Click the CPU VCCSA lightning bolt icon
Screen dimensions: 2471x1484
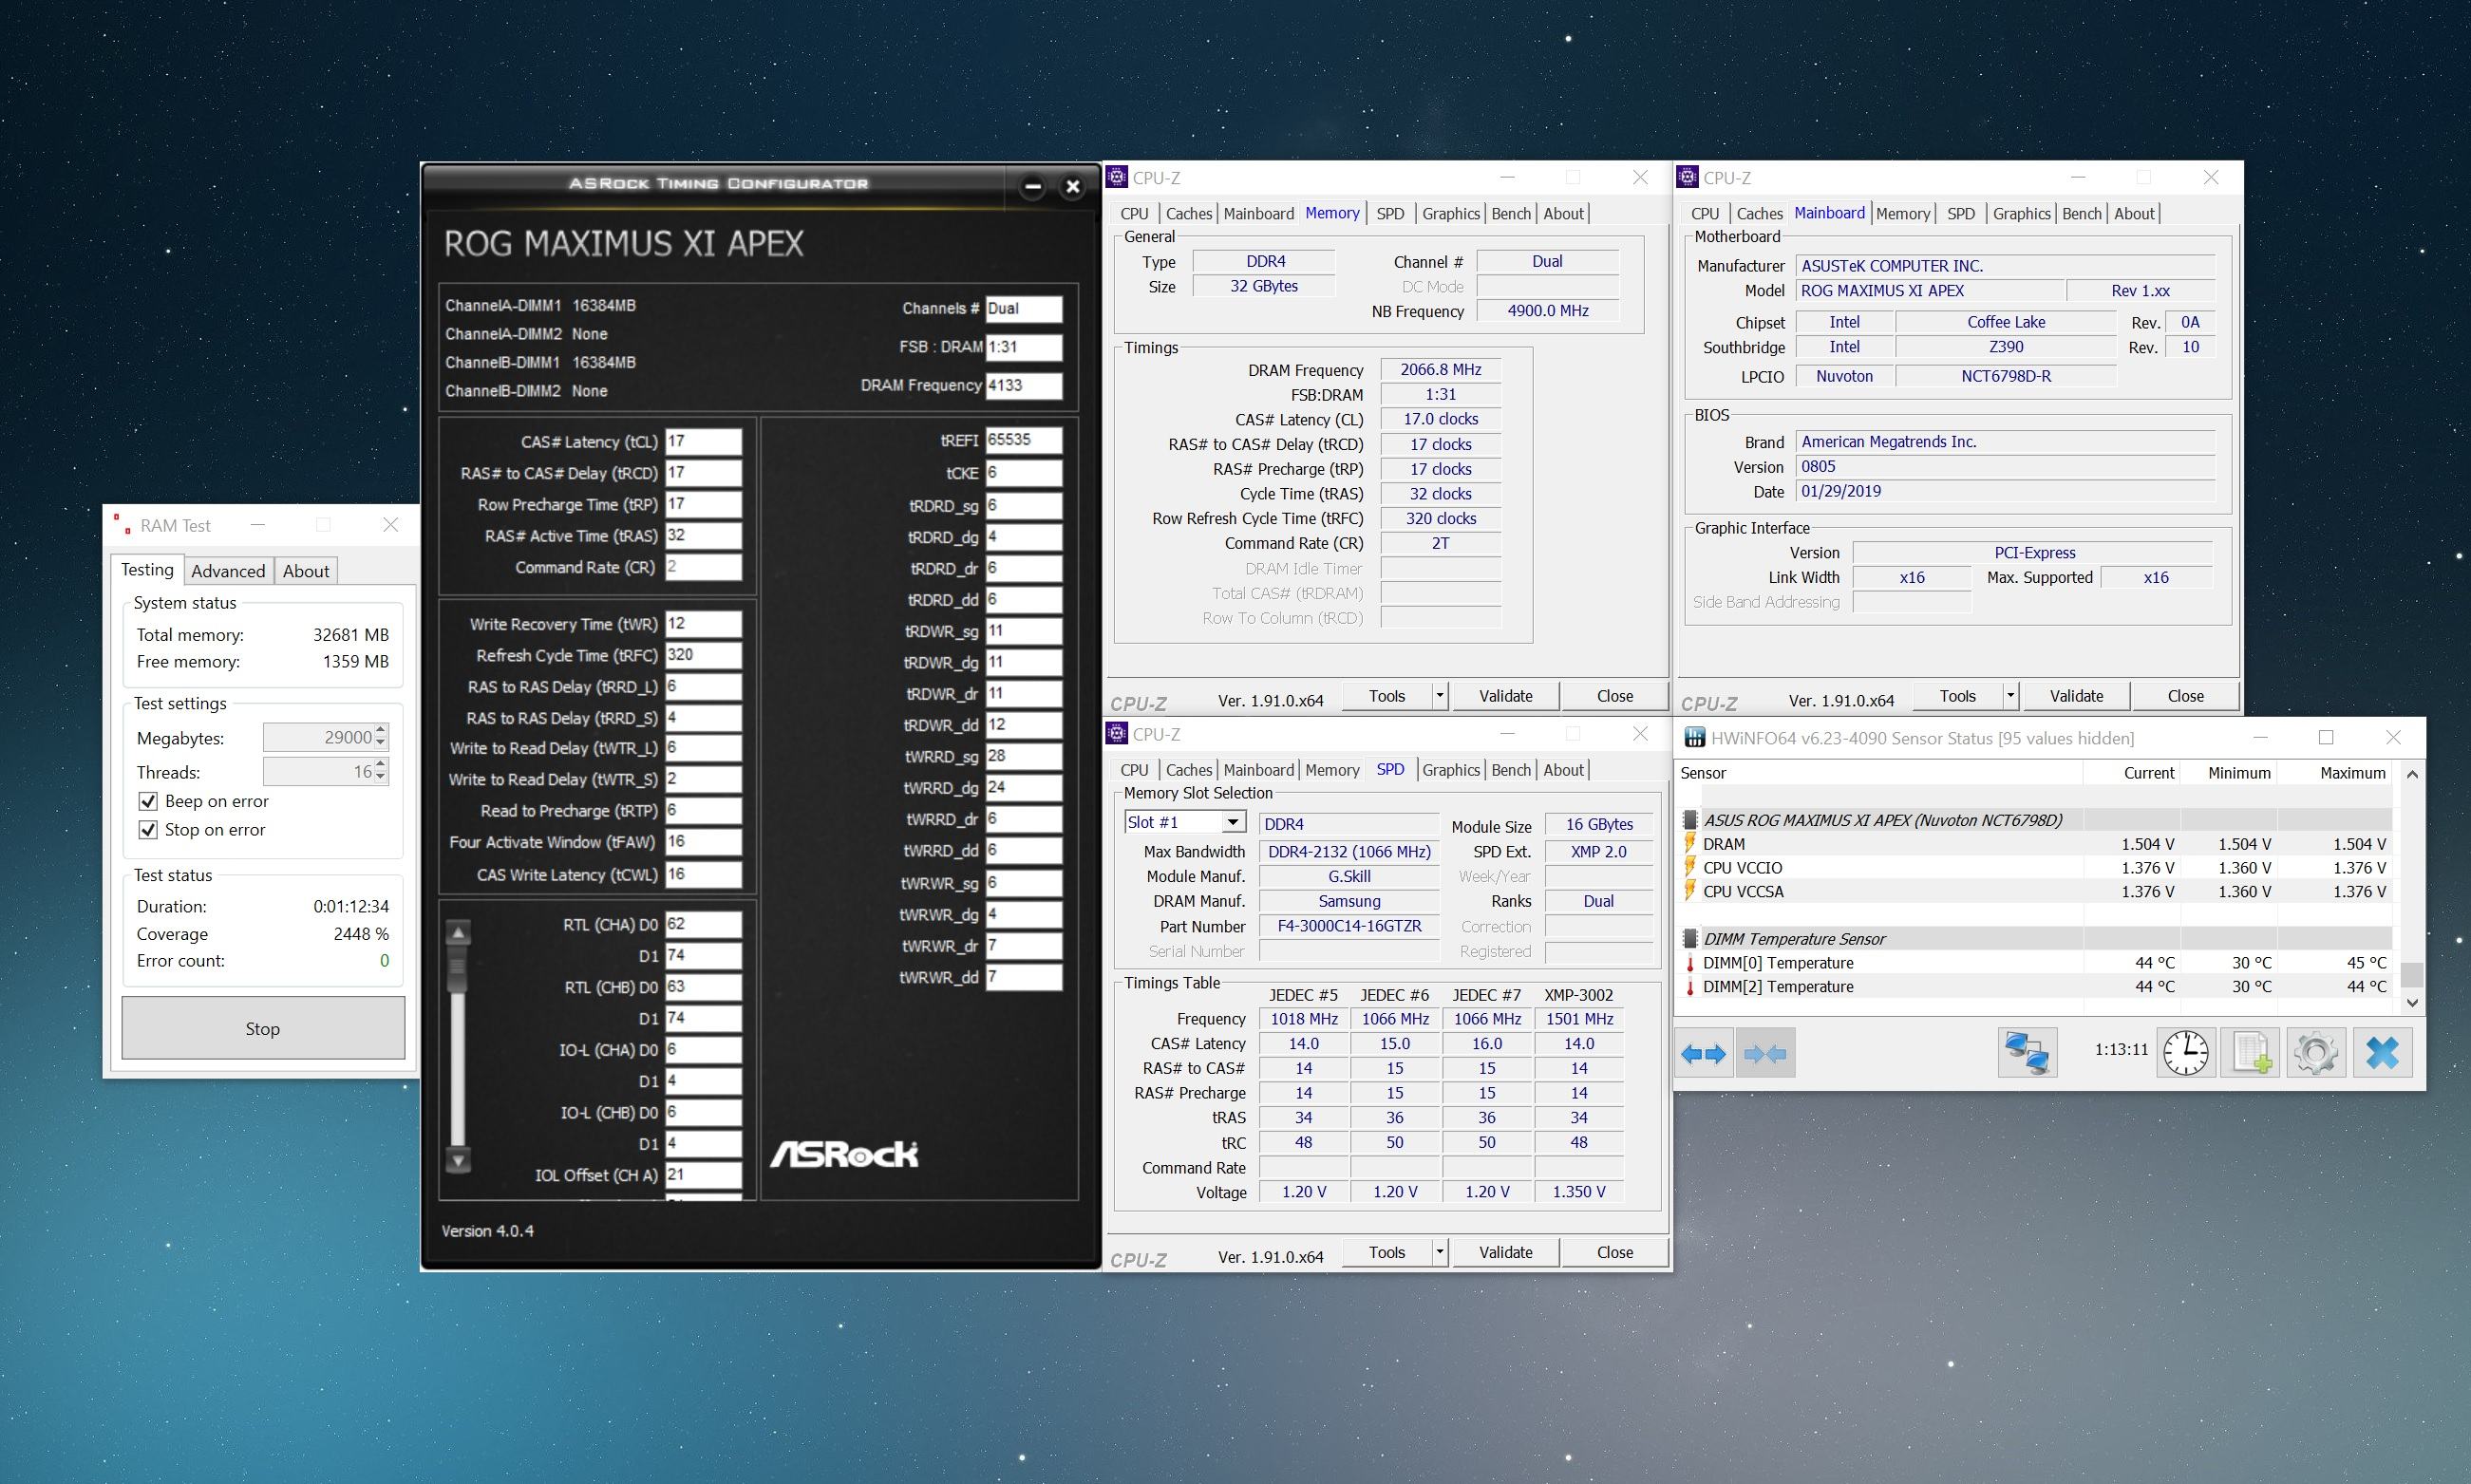1690,891
